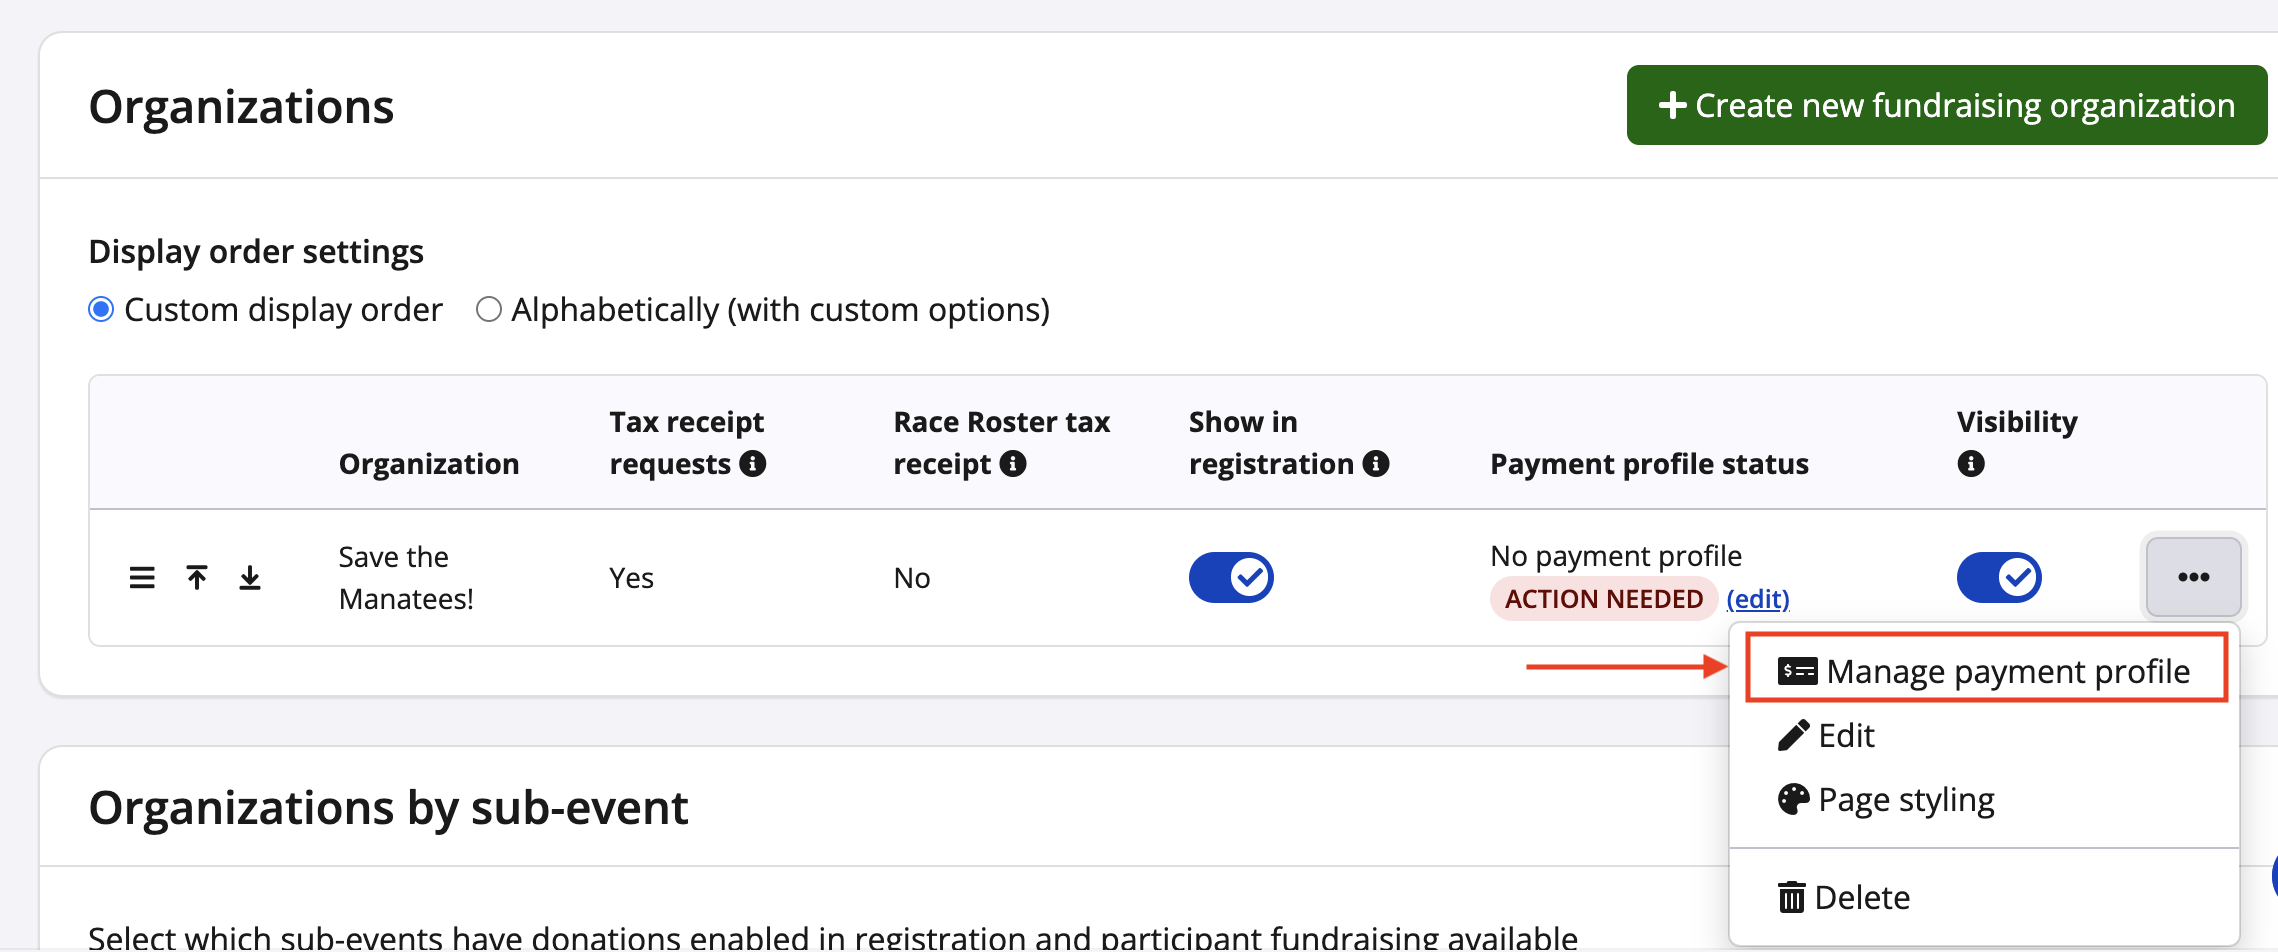Click the ACTION NEEDED status badge

click(x=1603, y=599)
